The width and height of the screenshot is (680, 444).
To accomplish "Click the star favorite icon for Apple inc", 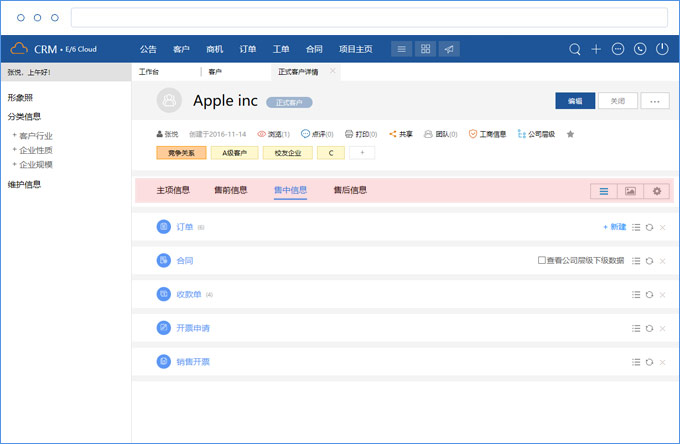I will click(x=570, y=134).
